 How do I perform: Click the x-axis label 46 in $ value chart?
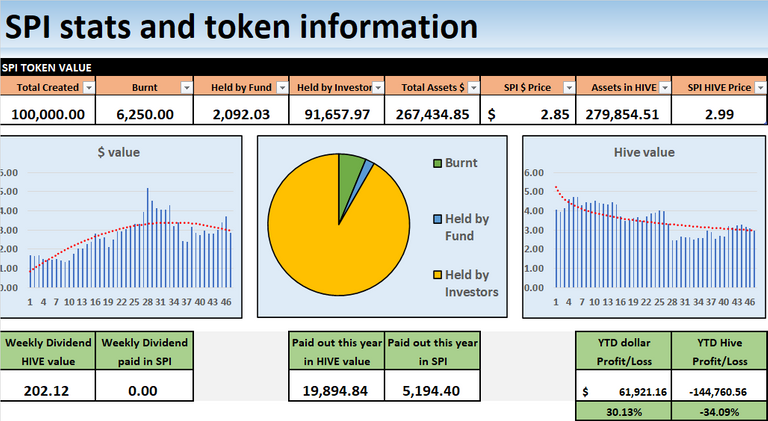(226, 303)
